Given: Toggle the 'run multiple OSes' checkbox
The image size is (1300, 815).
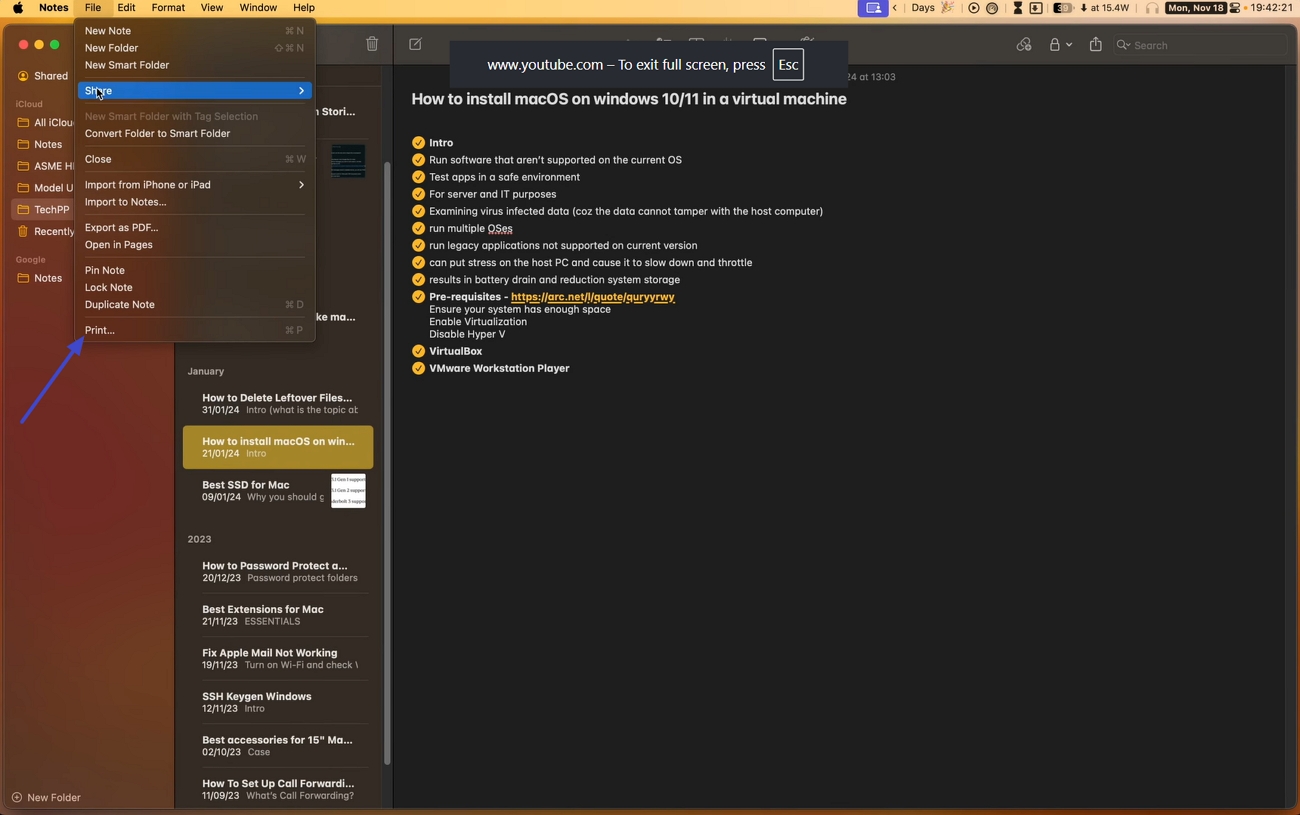Looking at the screenshot, I should 418,228.
